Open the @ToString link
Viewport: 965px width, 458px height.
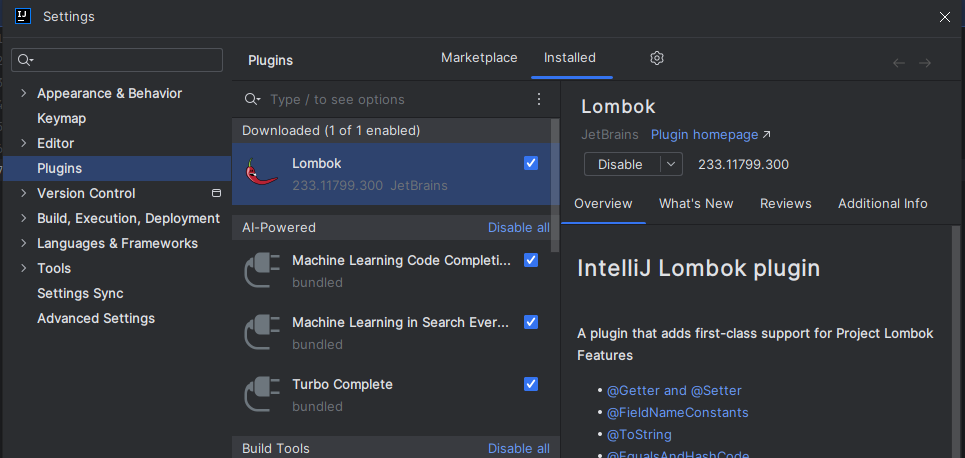[639, 435]
